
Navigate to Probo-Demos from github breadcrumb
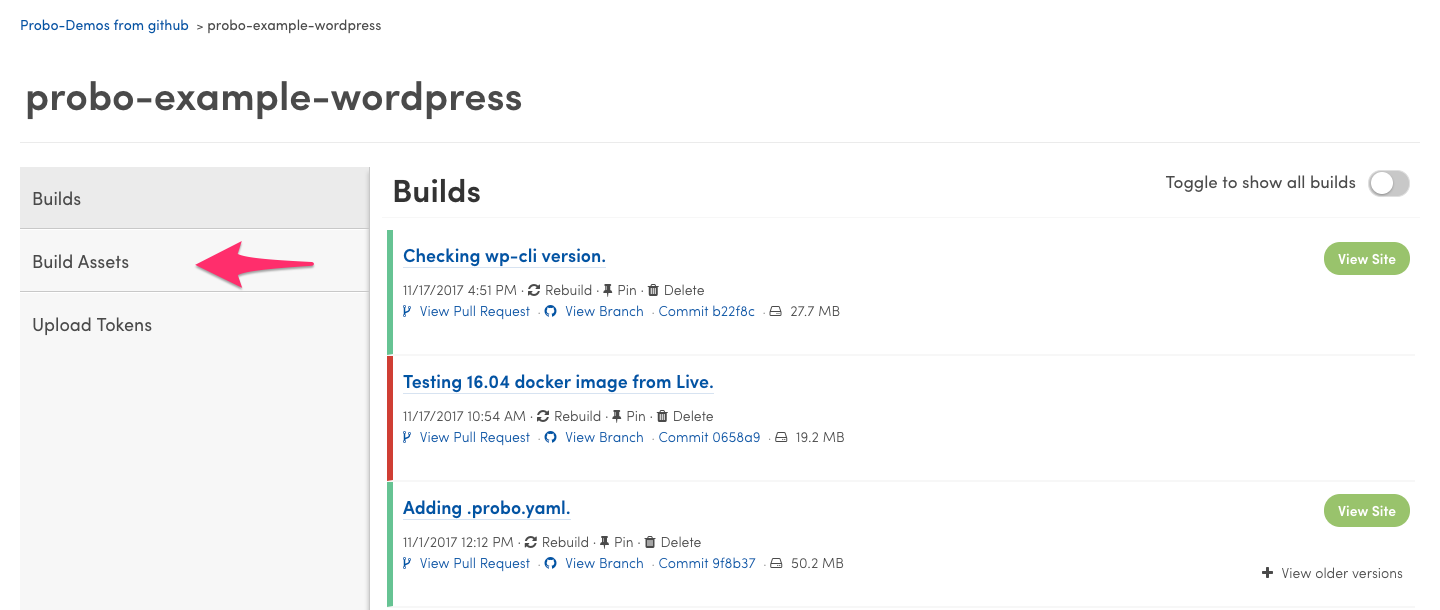(x=104, y=25)
